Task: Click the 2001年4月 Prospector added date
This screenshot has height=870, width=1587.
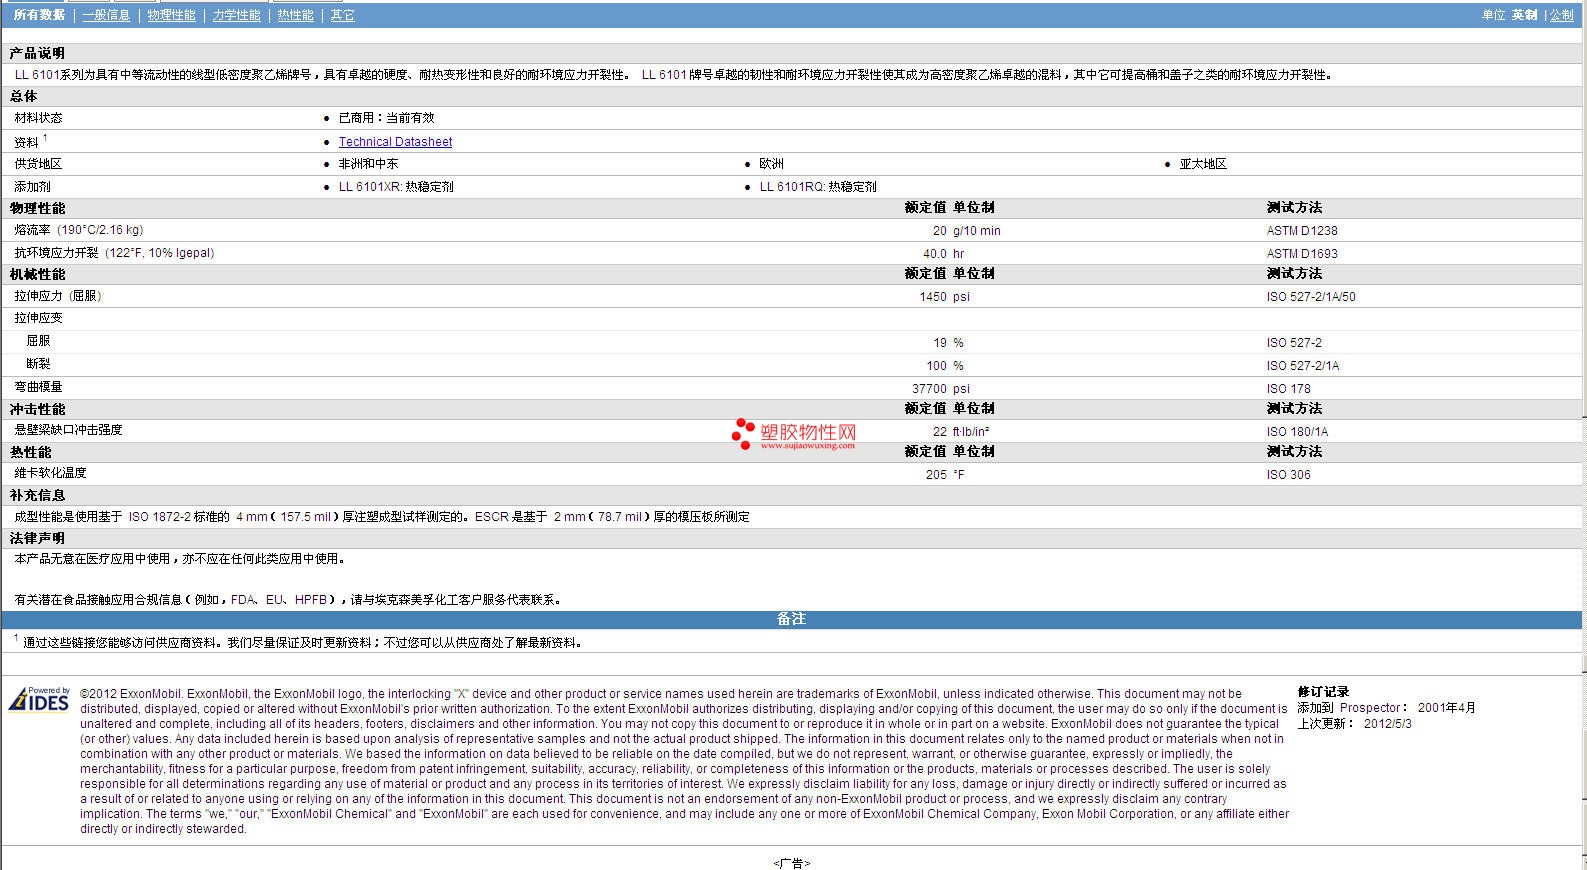Action: [1446, 708]
